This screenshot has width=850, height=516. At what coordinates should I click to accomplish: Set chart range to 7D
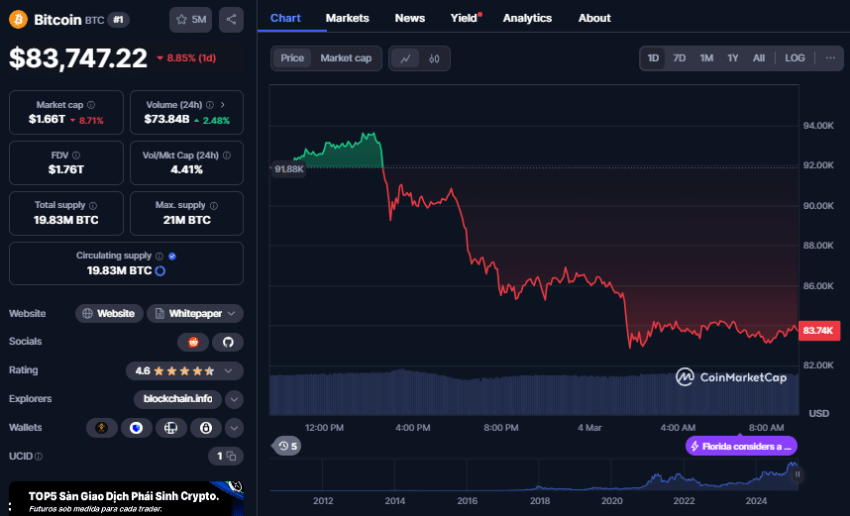679,58
